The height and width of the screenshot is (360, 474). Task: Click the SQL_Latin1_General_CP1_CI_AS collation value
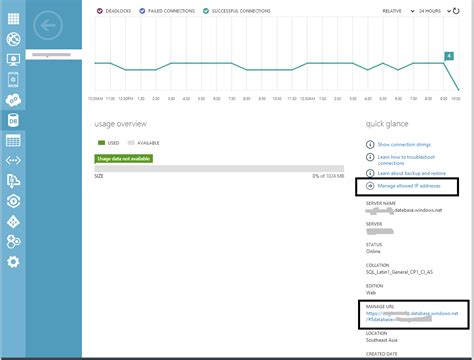click(399, 272)
